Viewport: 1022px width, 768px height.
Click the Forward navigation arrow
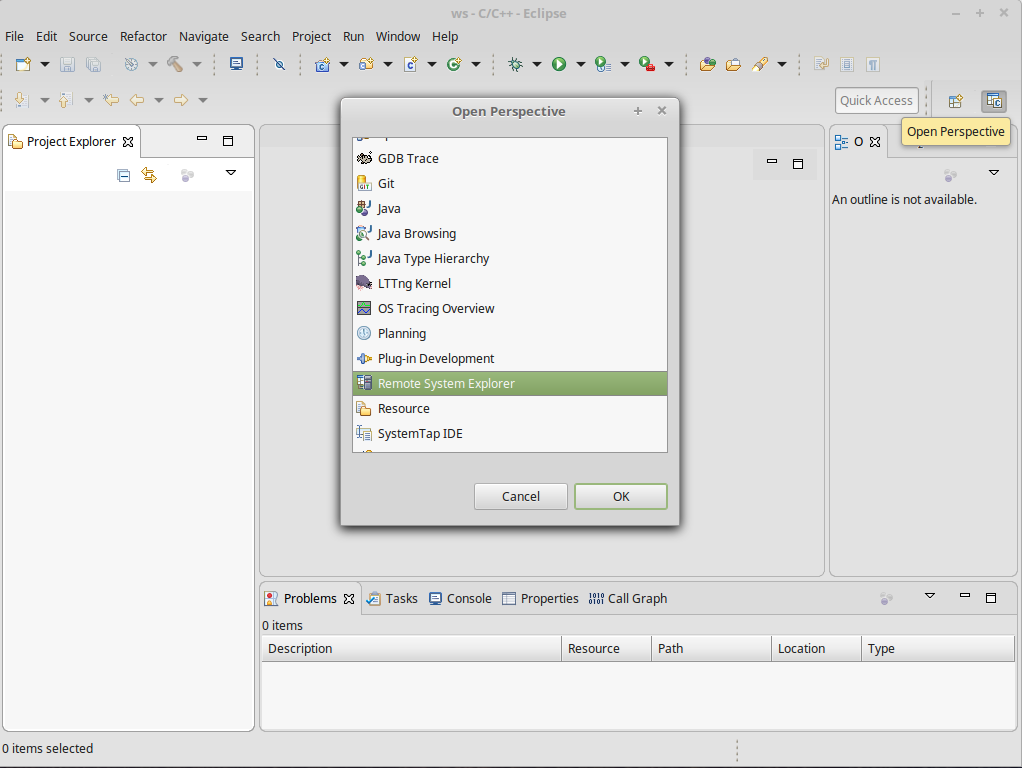pos(181,100)
